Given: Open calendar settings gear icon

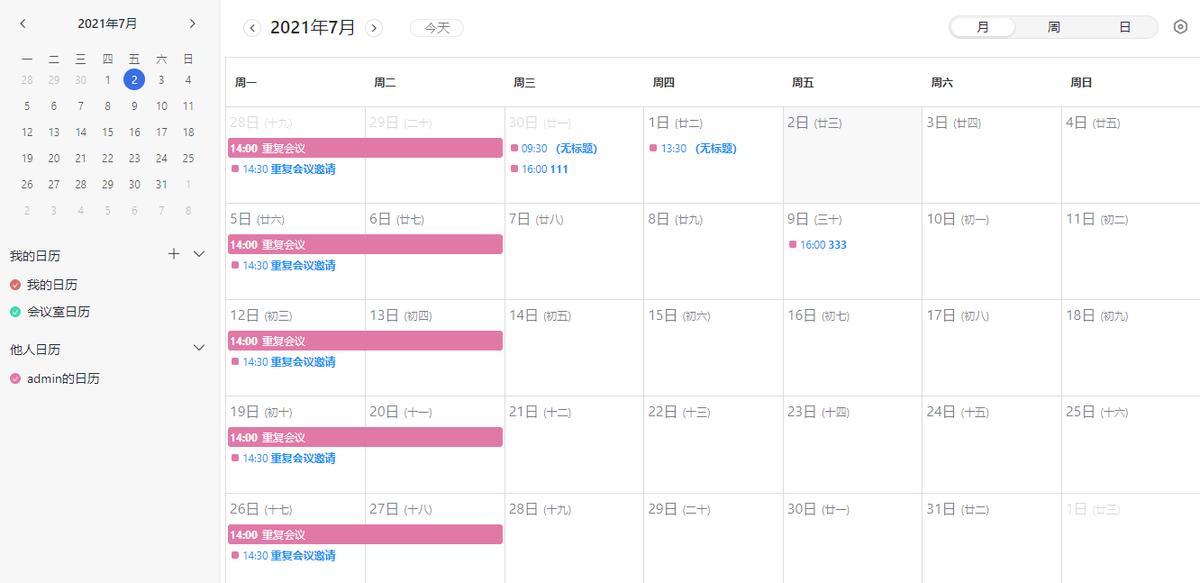Looking at the screenshot, I should tap(1180, 27).
